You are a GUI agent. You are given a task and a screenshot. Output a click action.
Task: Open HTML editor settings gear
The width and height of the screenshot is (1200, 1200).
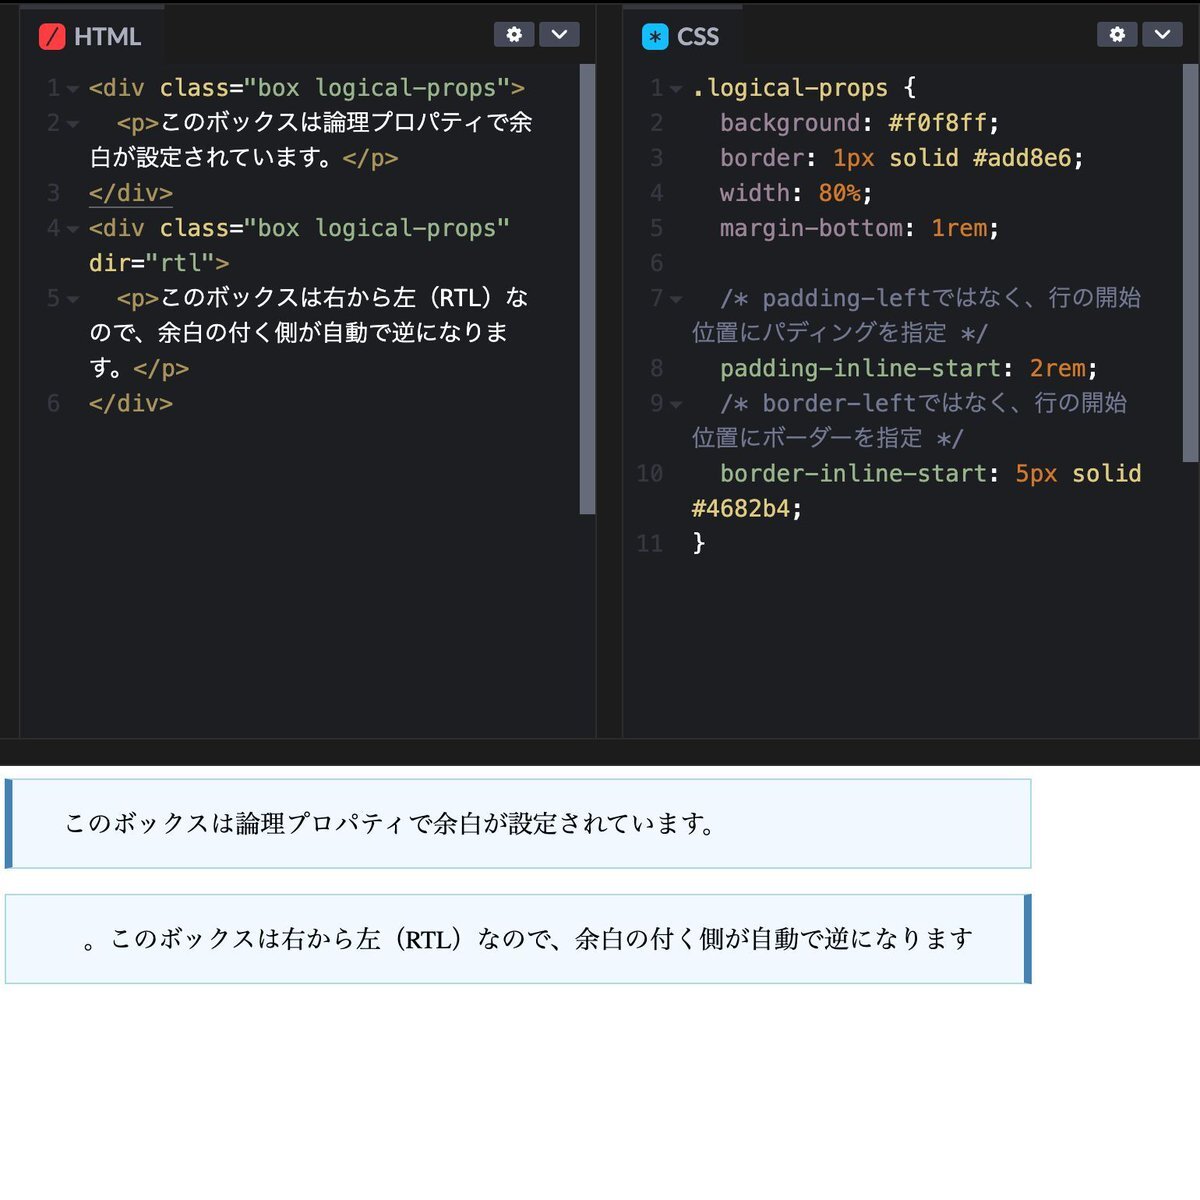click(x=514, y=35)
